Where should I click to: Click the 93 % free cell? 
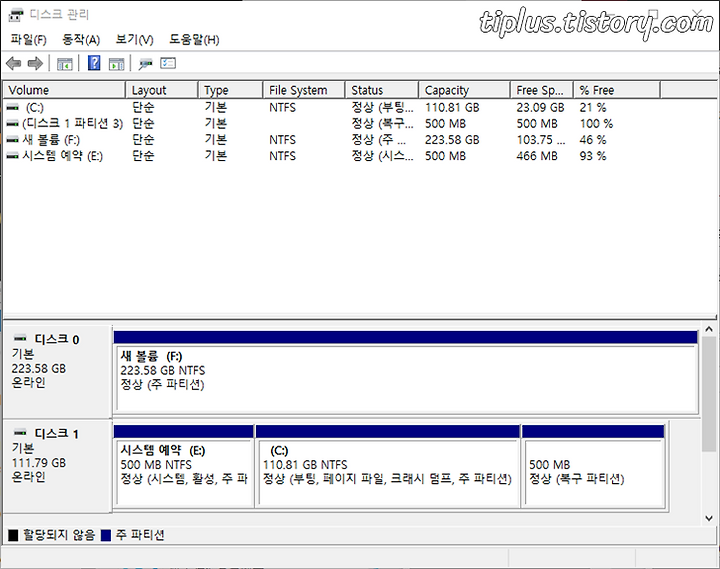[x=593, y=156]
